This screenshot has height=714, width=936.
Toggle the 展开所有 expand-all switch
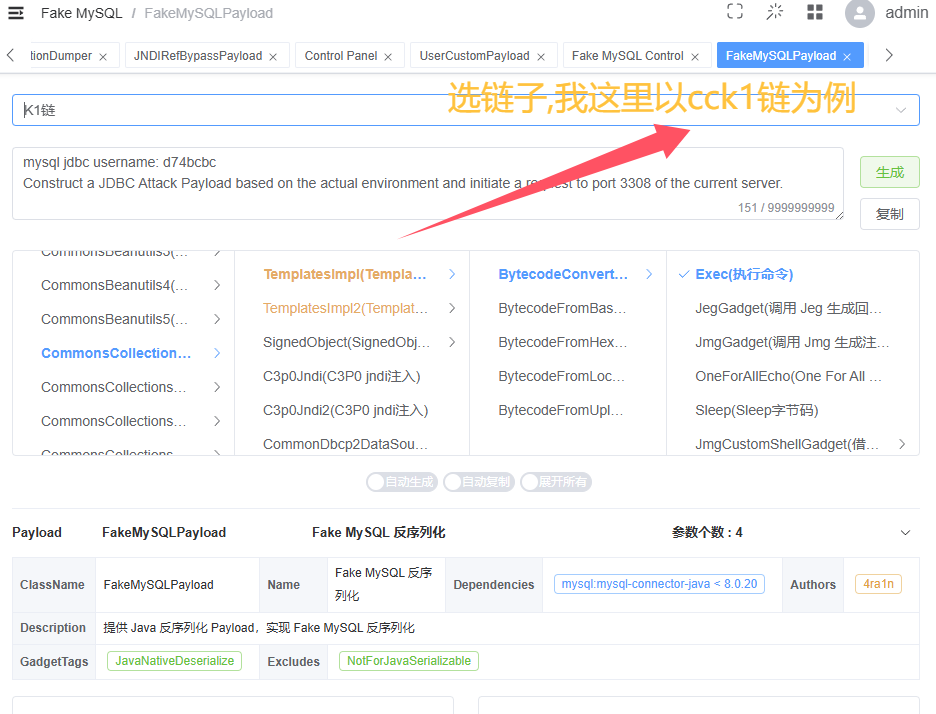pyautogui.click(x=555, y=482)
